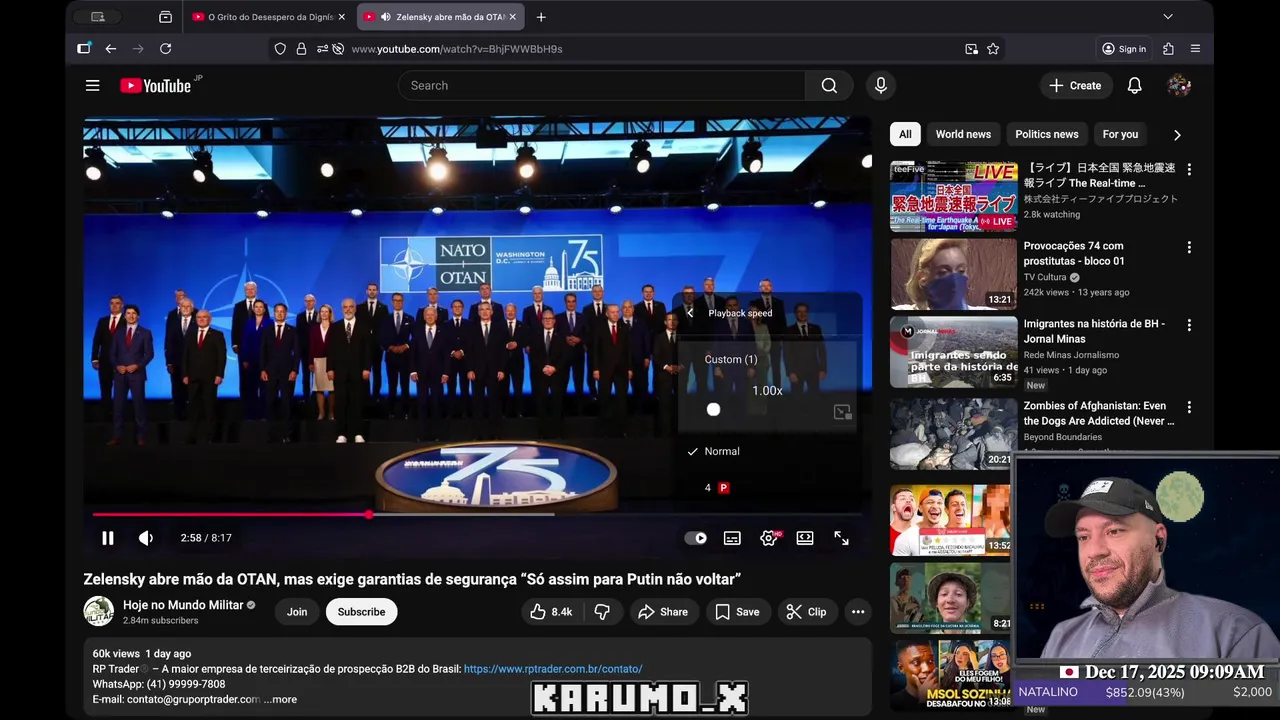Like the video with 8.4k likes
The width and height of the screenshot is (1280, 720).
550,612
